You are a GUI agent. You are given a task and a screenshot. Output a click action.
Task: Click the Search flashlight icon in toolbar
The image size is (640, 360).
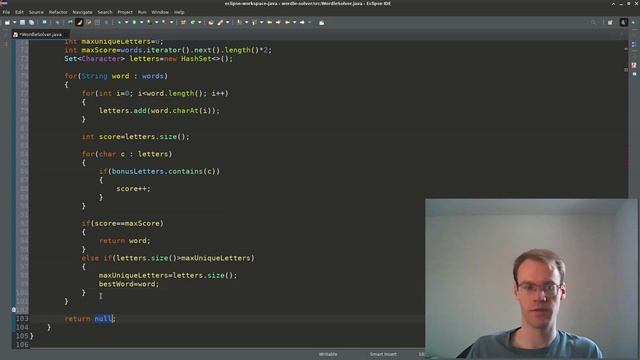click(x=220, y=22)
